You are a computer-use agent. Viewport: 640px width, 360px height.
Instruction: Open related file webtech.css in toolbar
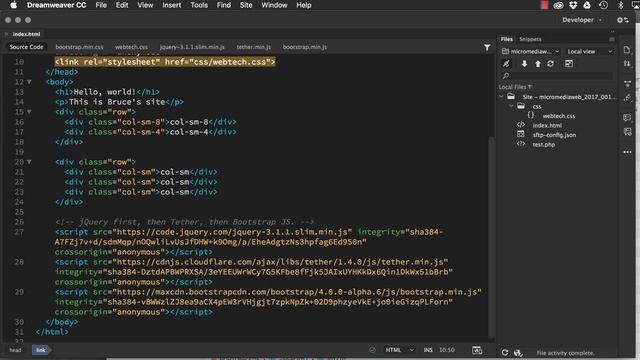coord(131,47)
